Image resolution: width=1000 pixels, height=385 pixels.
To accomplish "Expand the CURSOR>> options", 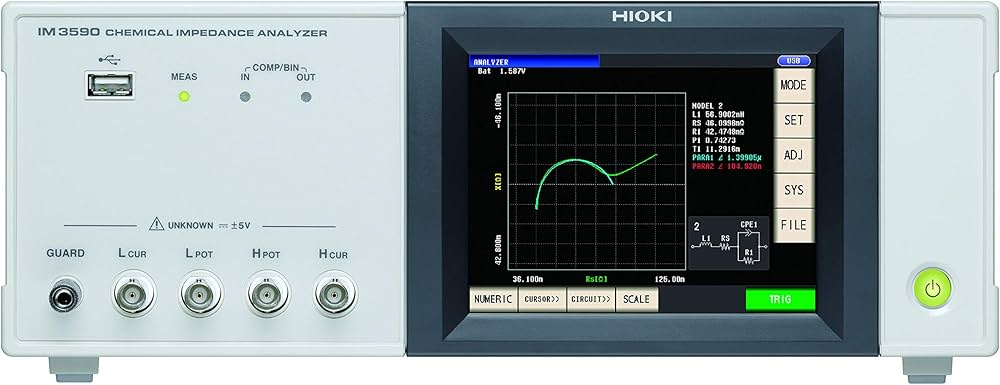I will click(542, 300).
